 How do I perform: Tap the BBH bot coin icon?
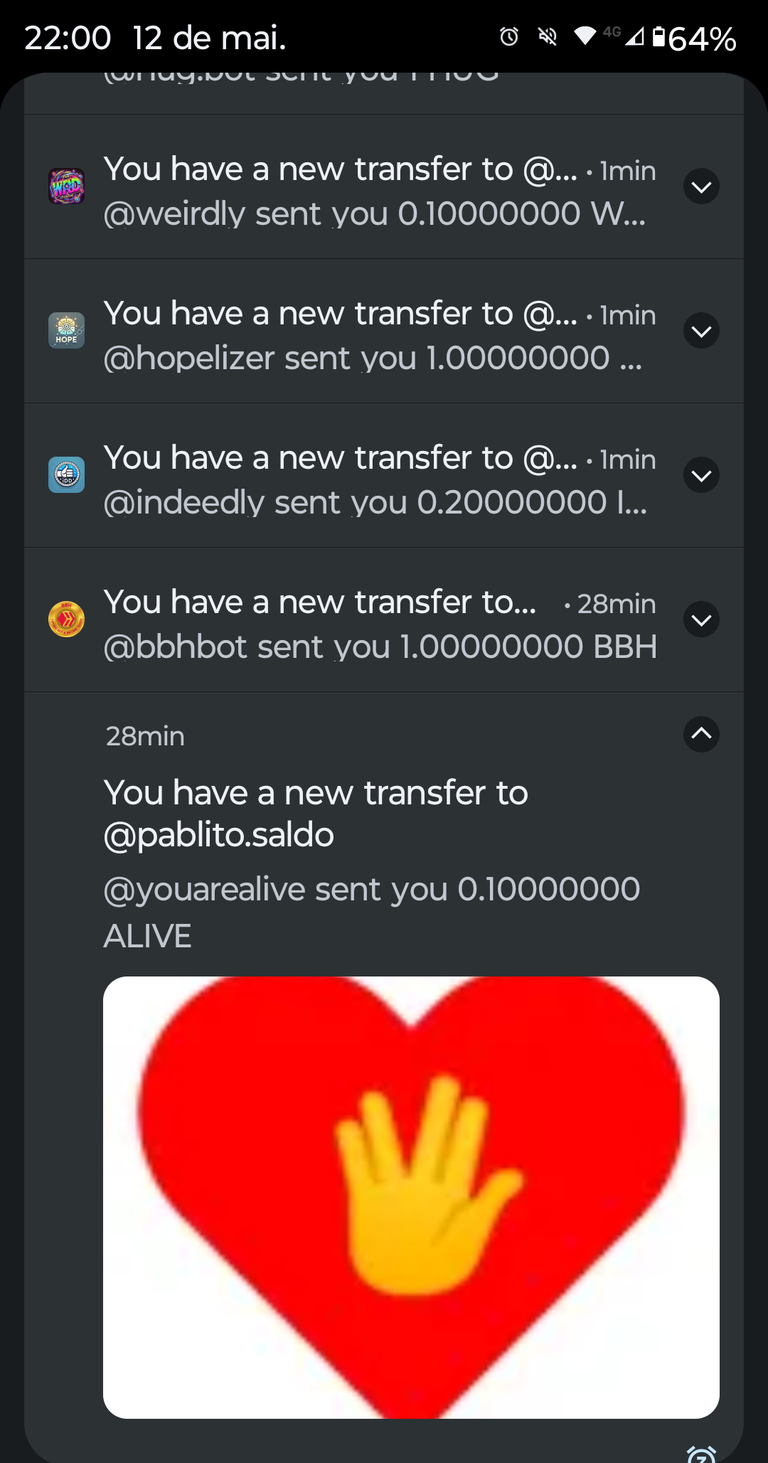tap(66, 620)
